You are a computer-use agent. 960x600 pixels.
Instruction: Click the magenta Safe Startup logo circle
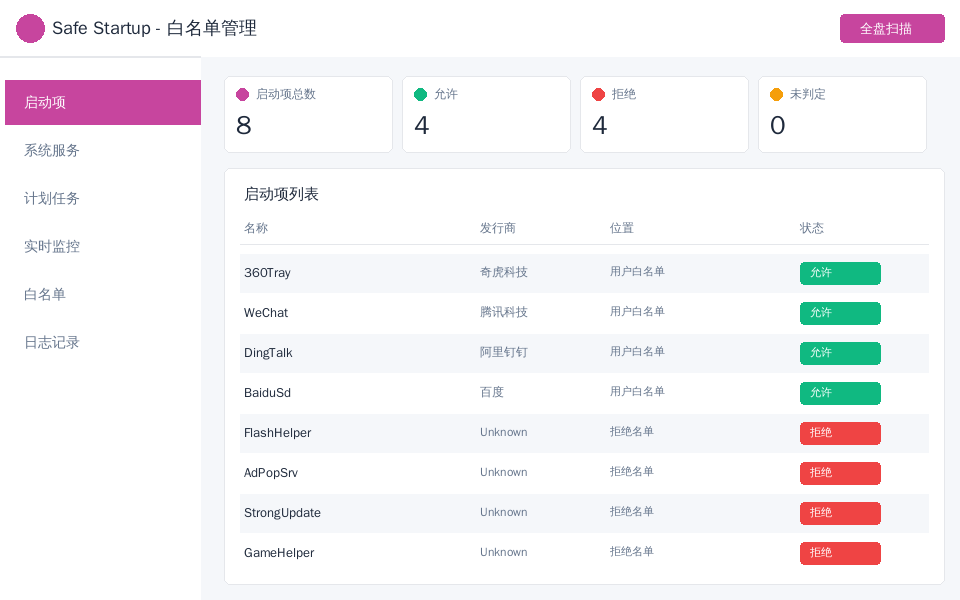click(30, 28)
